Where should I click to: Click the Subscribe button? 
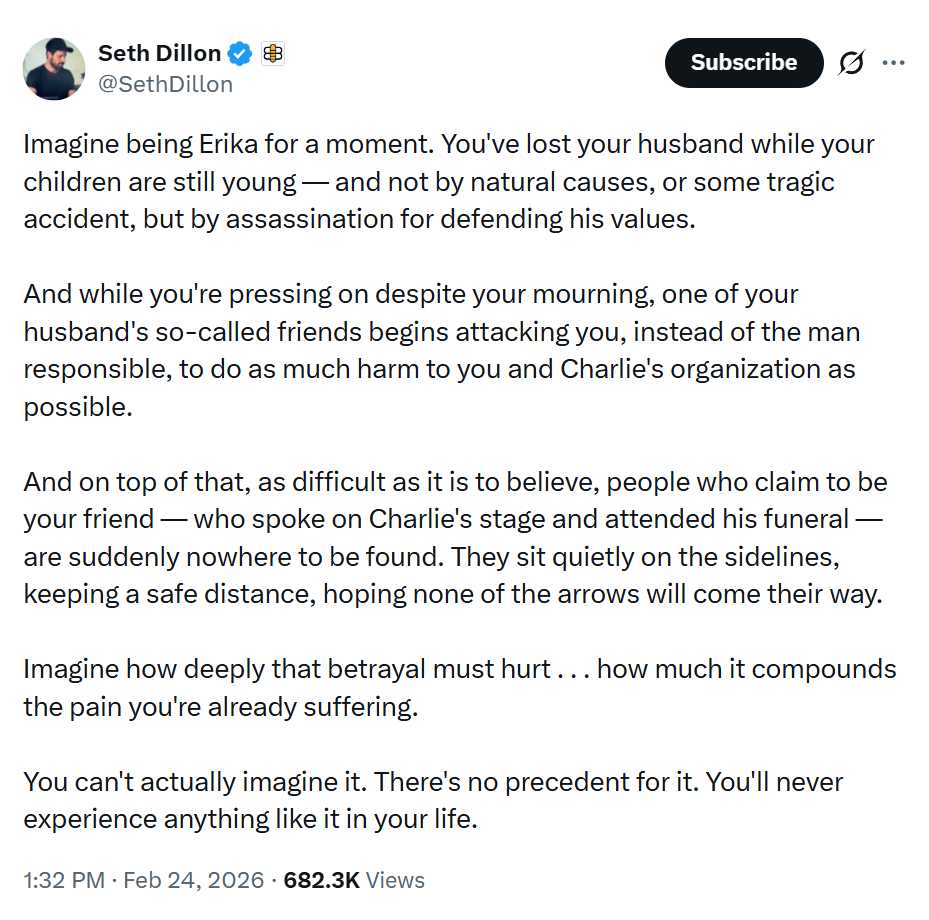[743, 63]
